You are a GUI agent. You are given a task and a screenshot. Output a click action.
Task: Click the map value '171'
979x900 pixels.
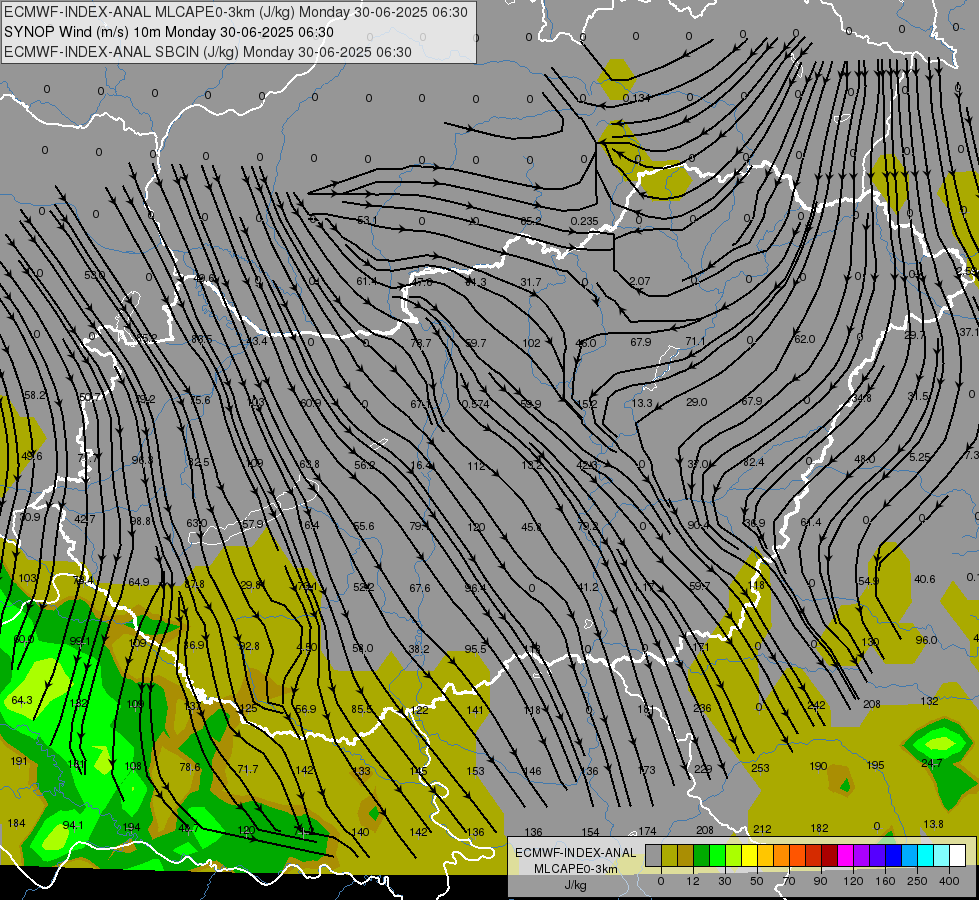(701, 647)
